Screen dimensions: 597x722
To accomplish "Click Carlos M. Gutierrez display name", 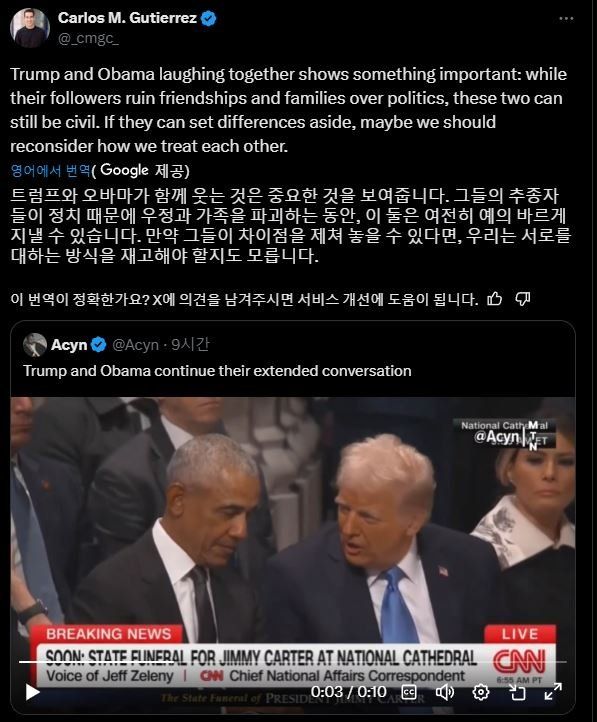I will (127, 18).
